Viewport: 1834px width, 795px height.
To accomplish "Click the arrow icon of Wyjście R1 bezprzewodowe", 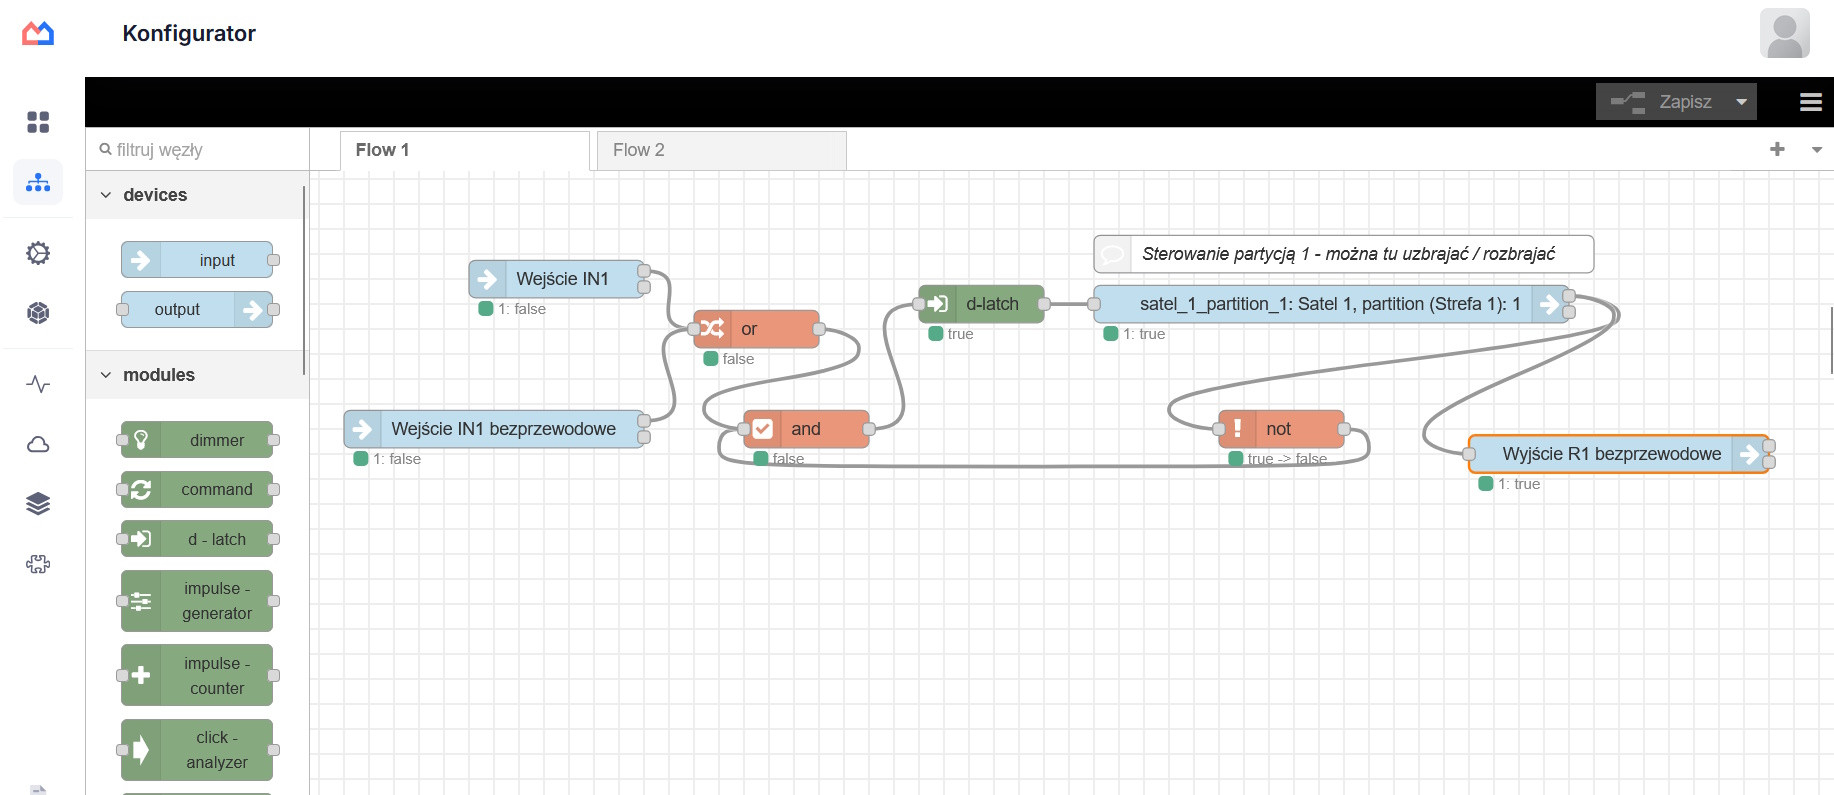I will (x=1749, y=454).
